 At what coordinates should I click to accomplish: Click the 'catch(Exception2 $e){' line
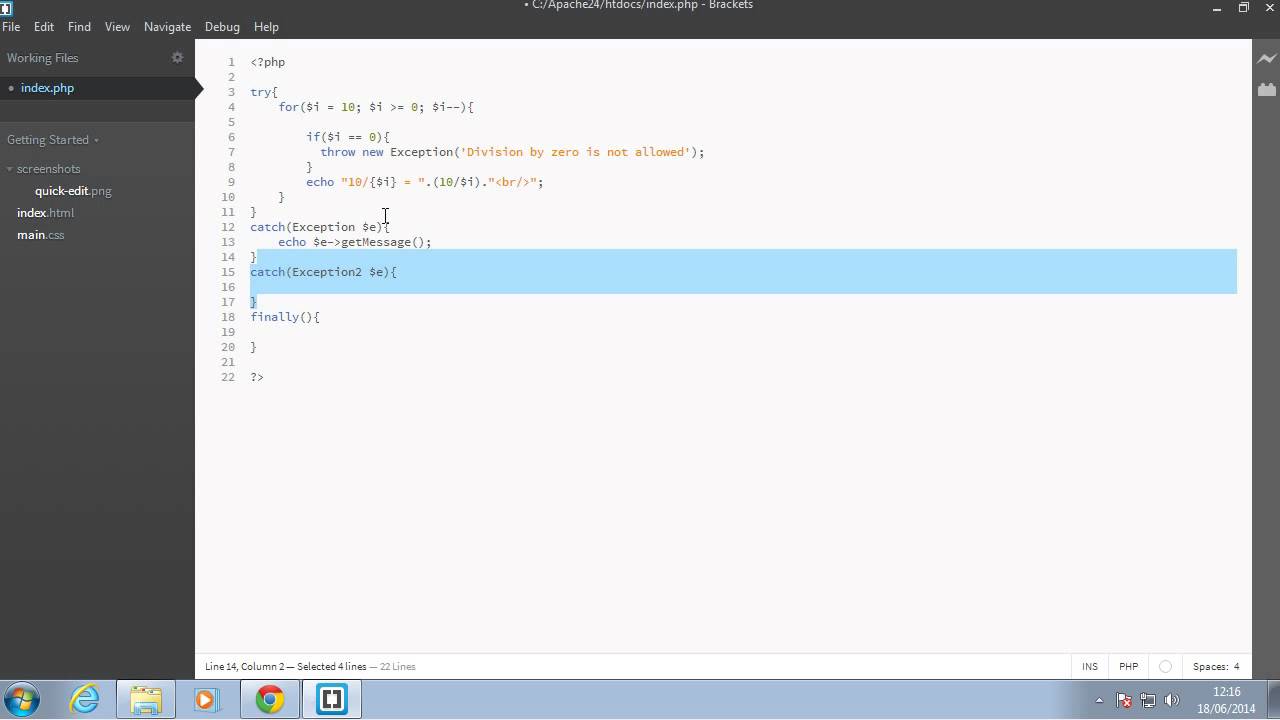tap(323, 272)
